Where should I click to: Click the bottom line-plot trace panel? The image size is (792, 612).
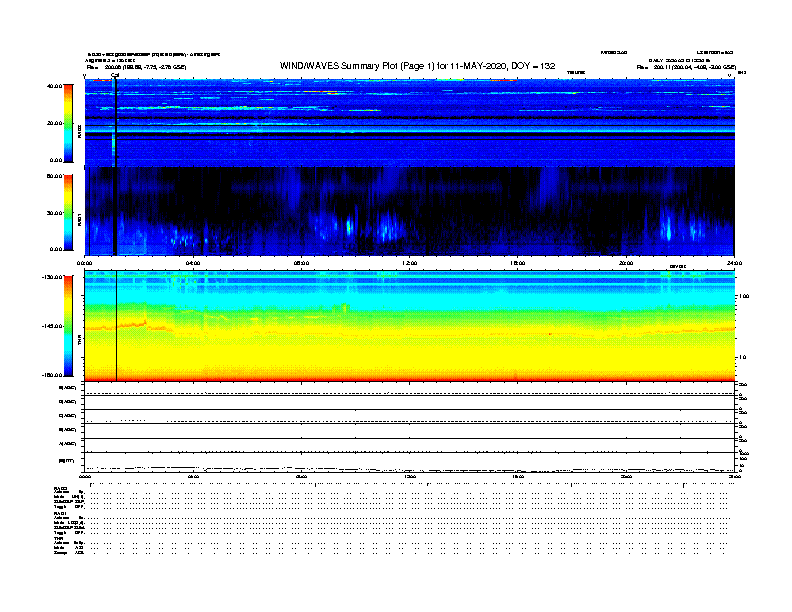point(410,463)
